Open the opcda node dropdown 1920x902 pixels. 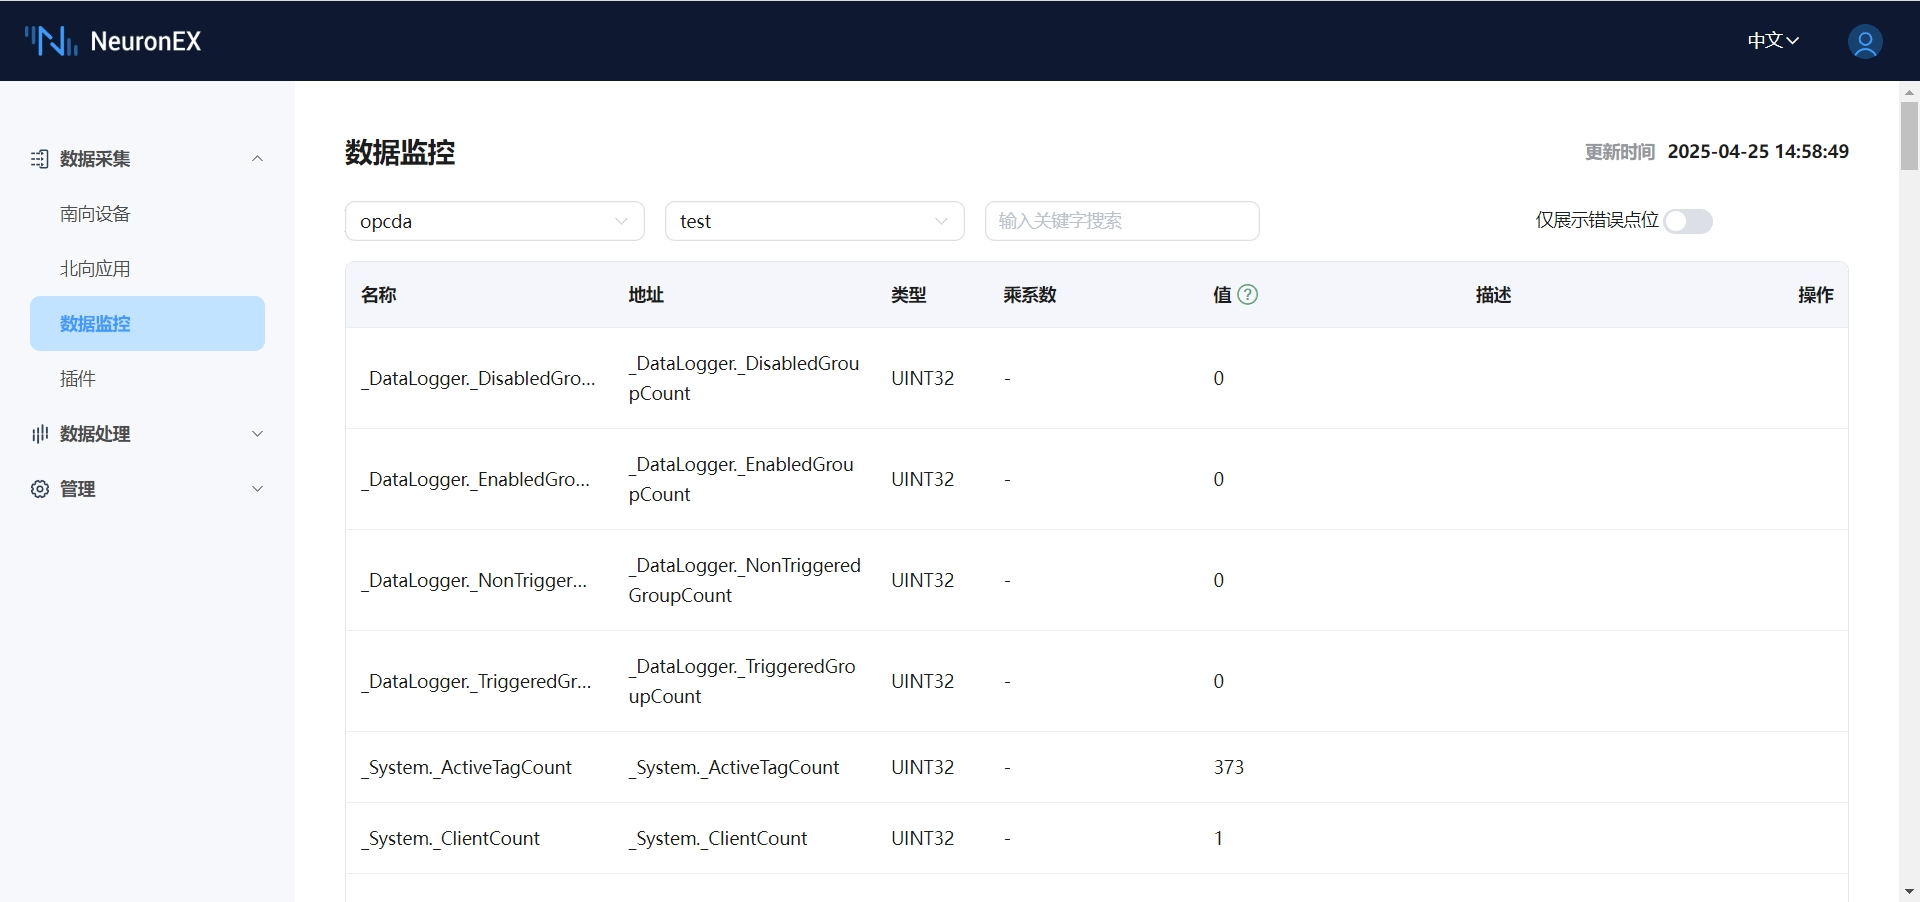494,221
